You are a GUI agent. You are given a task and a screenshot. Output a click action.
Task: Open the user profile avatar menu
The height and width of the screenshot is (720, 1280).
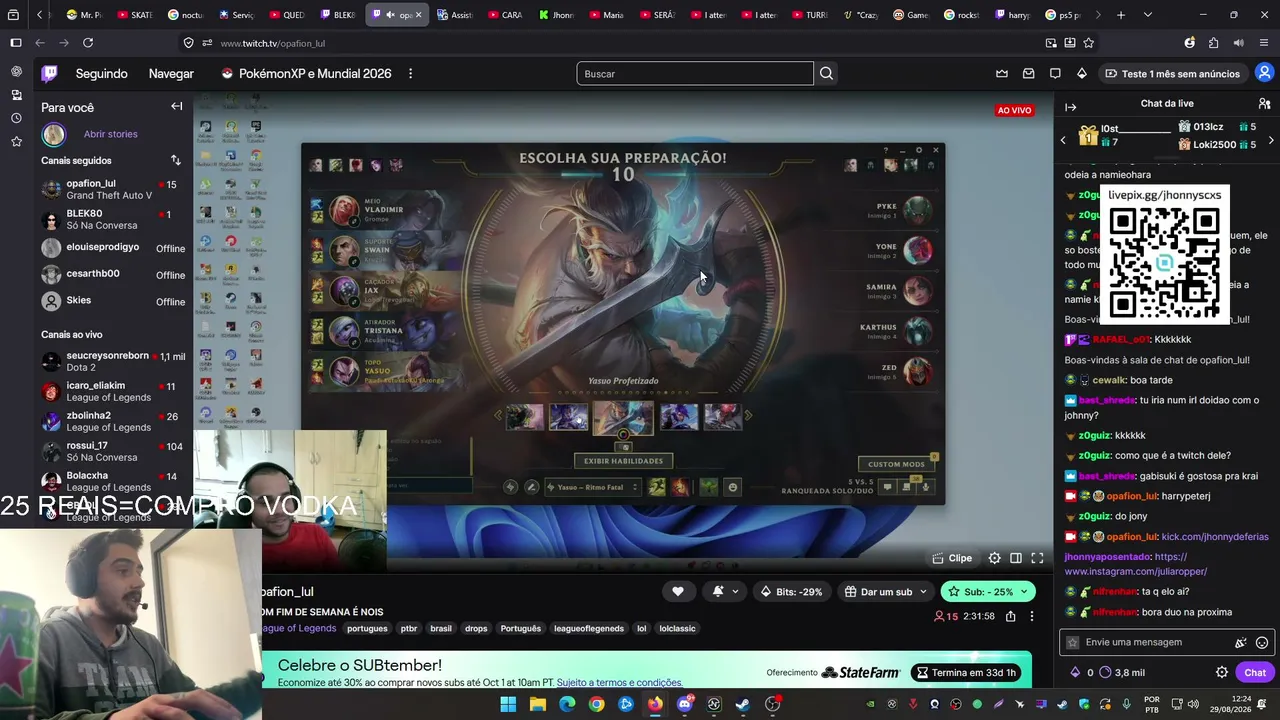click(x=1264, y=73)
